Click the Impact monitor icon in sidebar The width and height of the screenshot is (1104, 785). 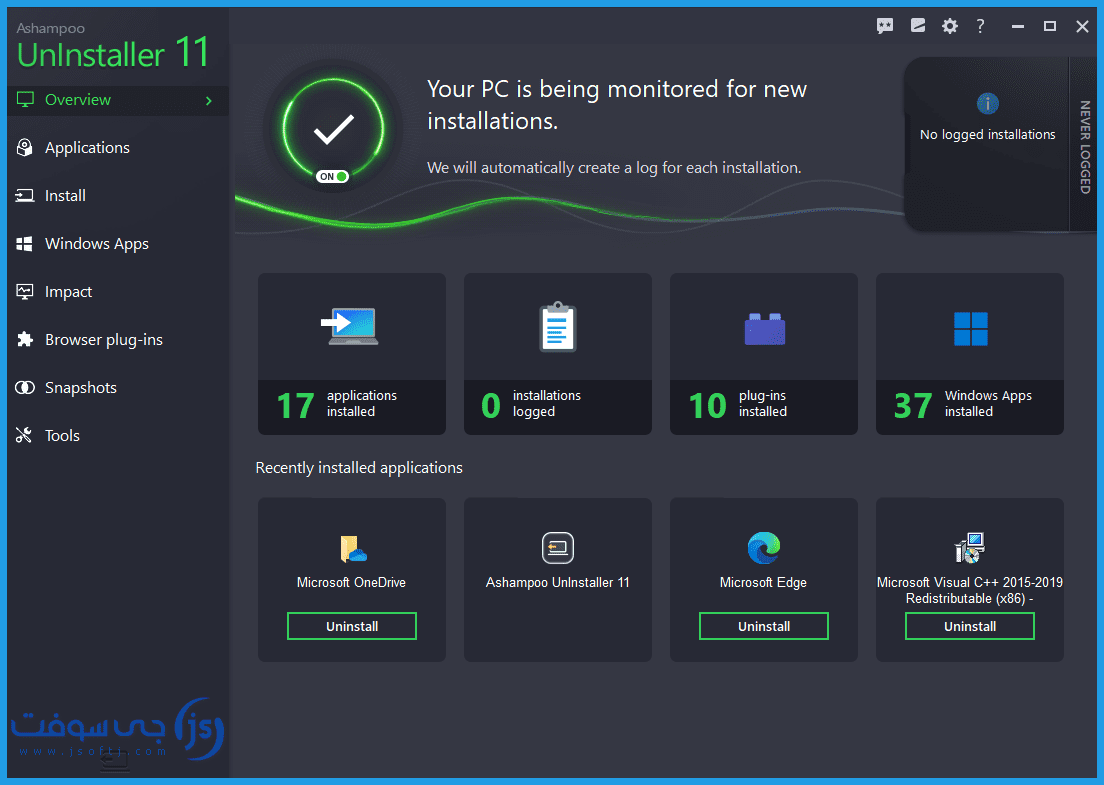coord(25,291)
